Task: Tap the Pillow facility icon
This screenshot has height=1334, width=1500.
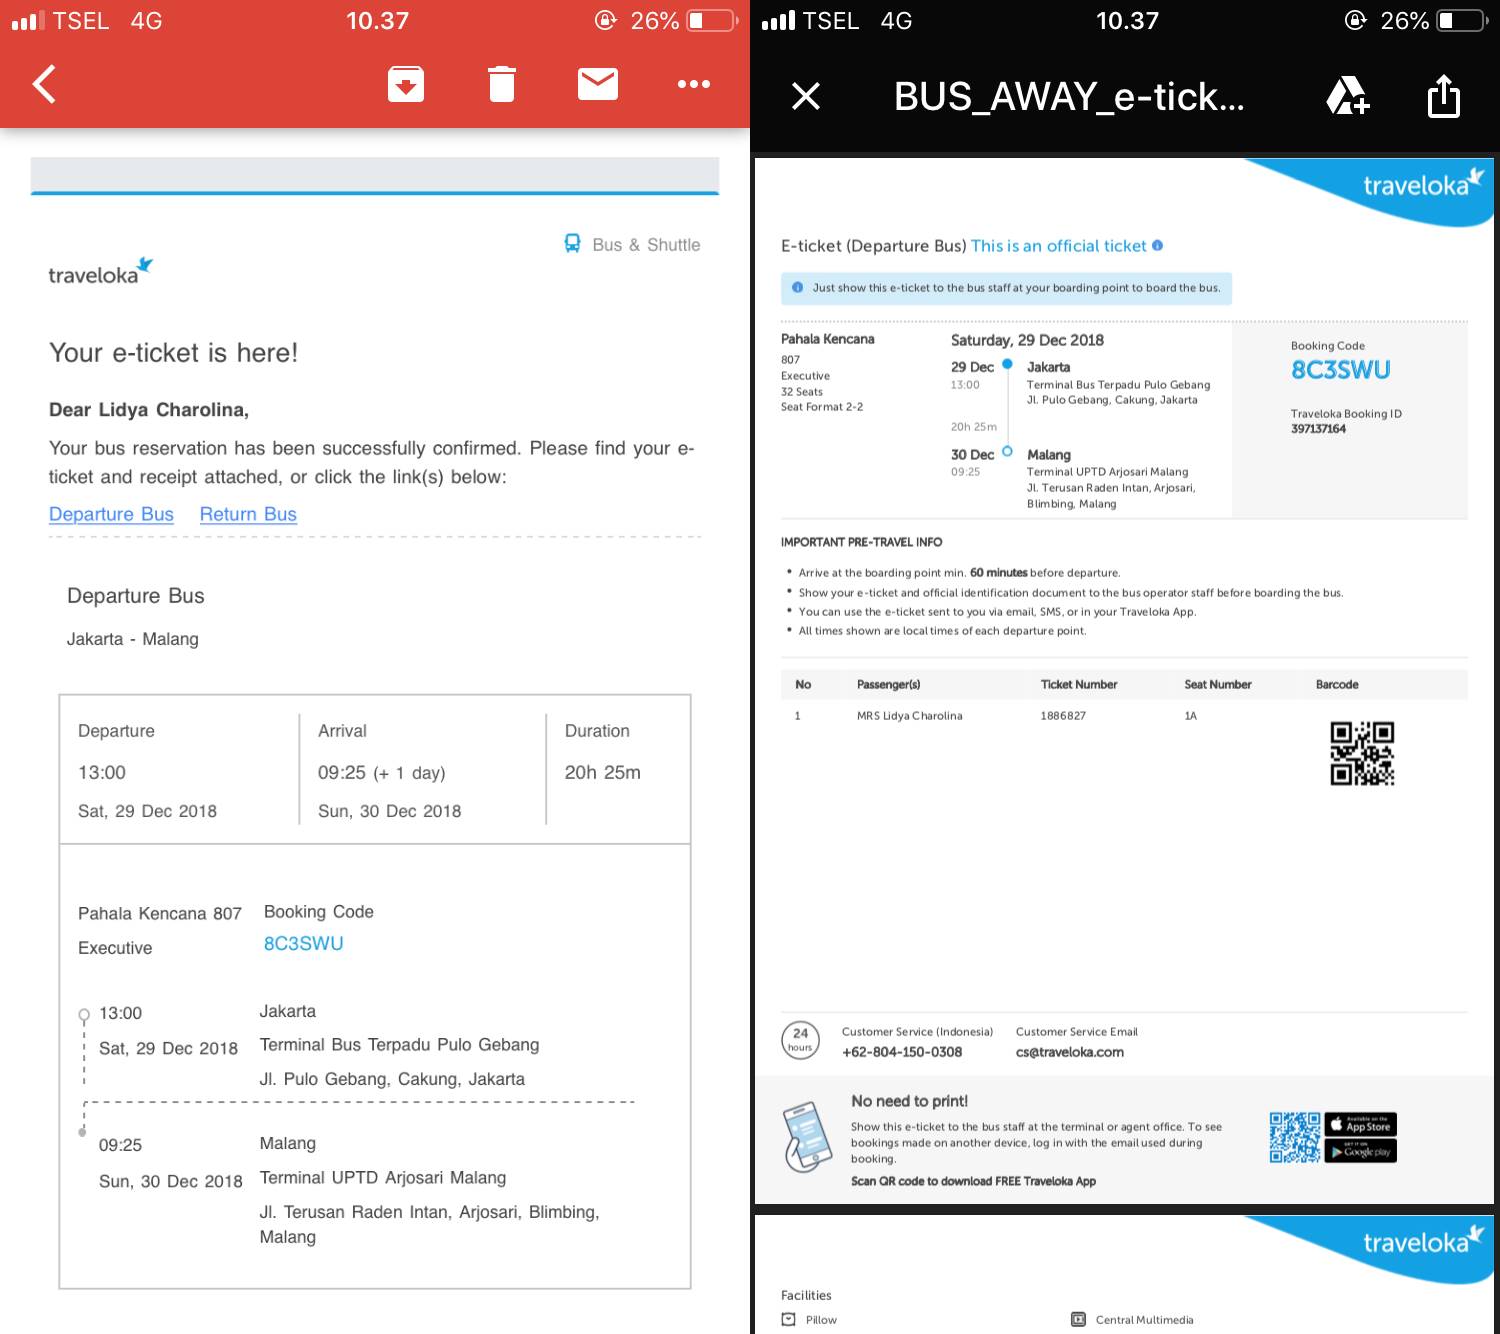Action: click(789, 1319)
